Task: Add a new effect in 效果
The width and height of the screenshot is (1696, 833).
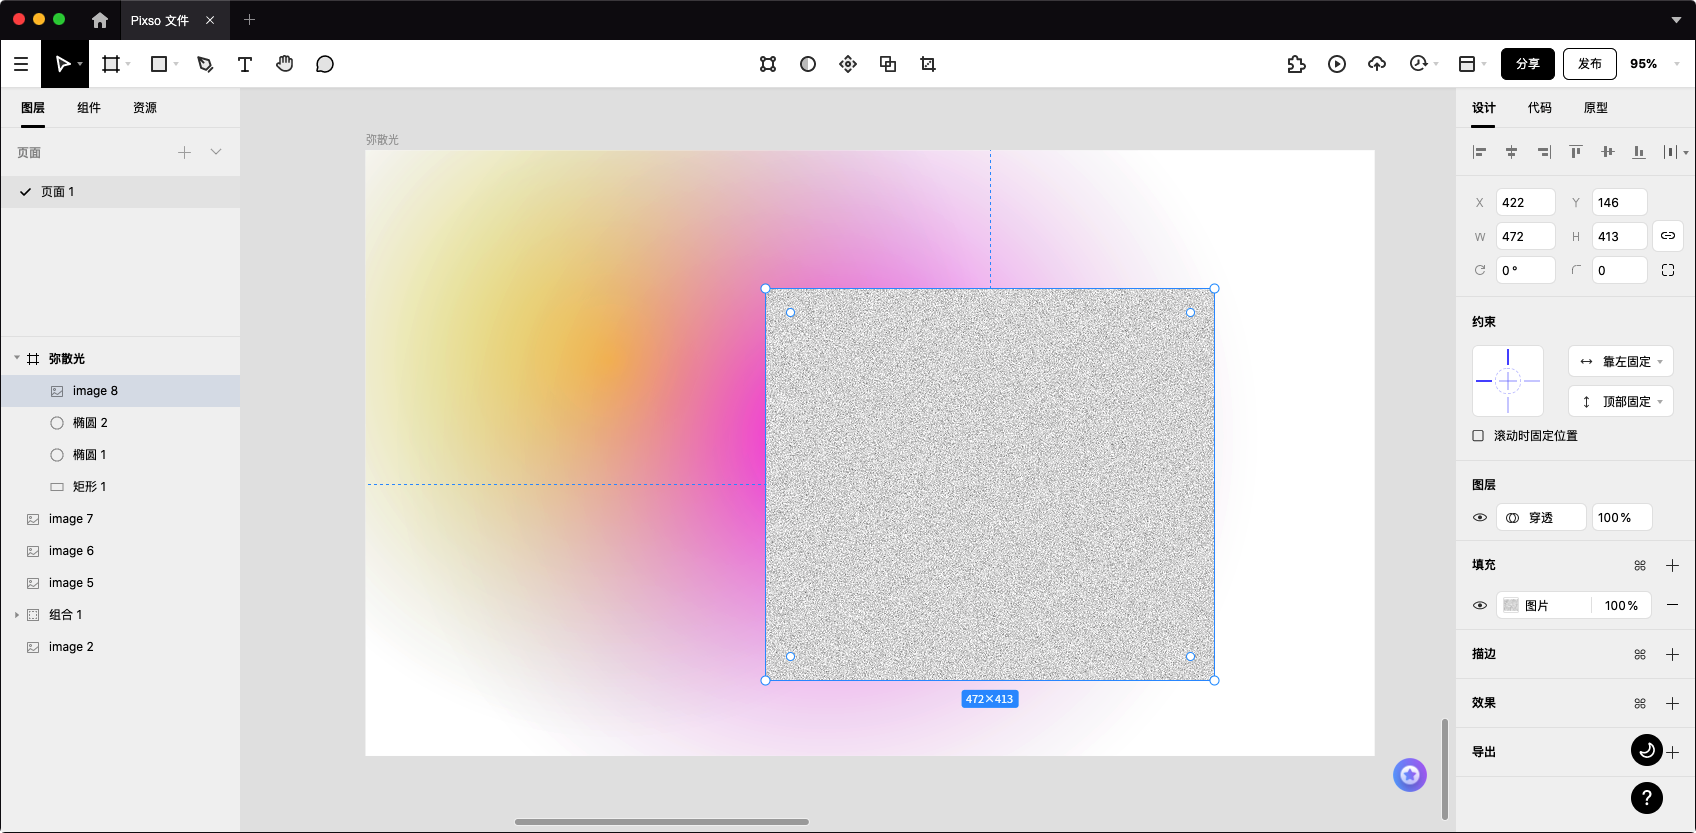Action: tap(1672, 703)
